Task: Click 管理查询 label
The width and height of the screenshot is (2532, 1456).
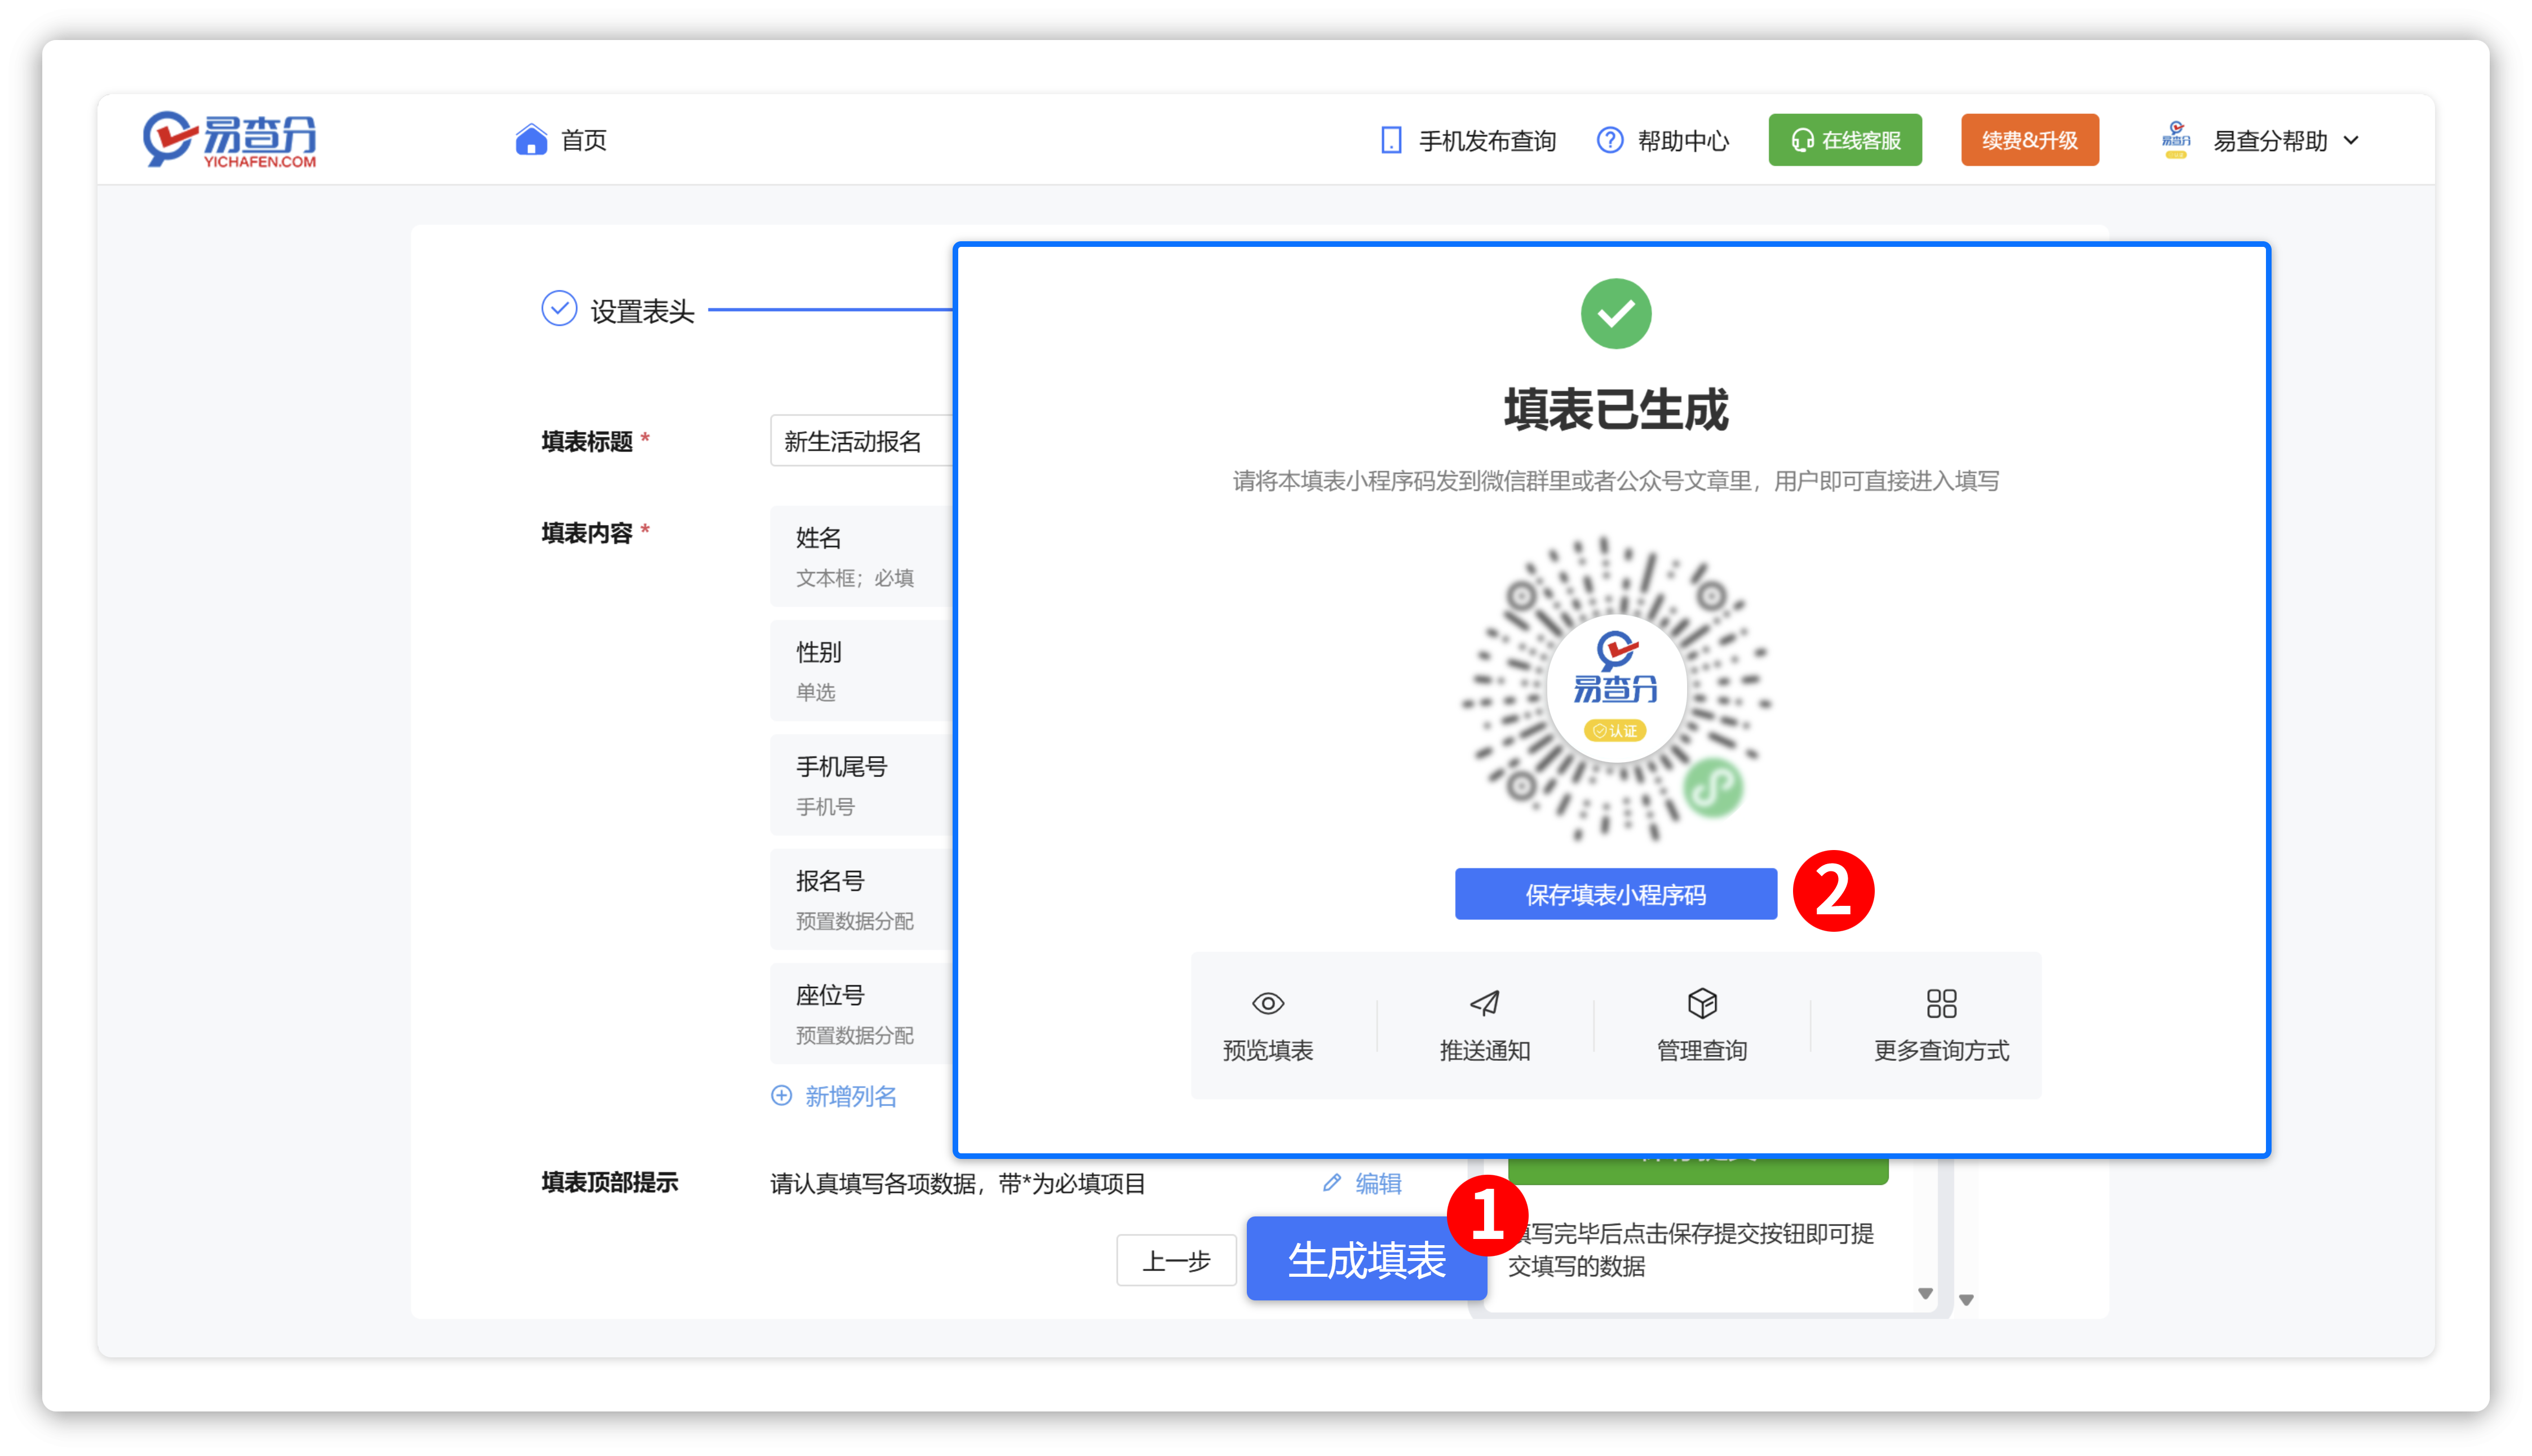Action: 1701,1051
